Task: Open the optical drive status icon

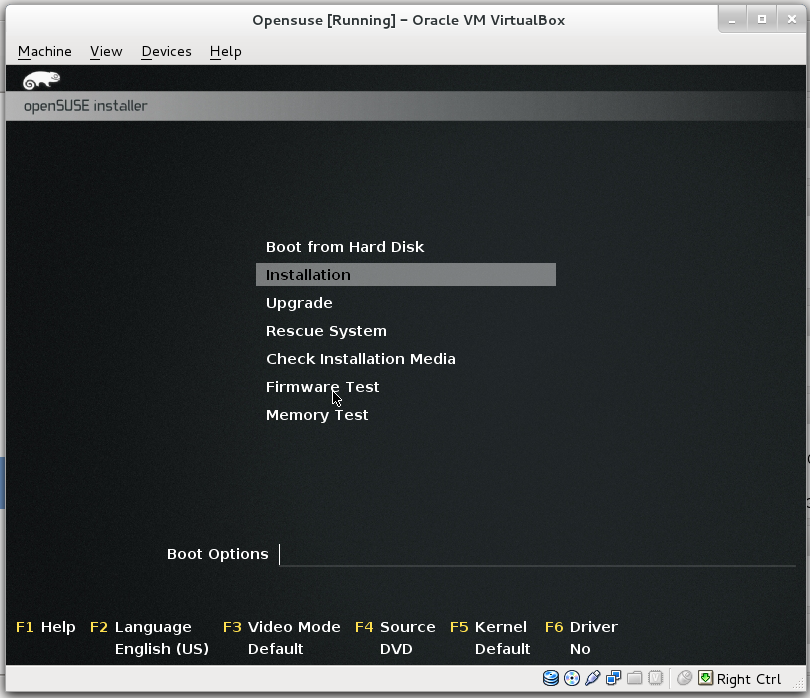Action: [x=571, y=678]
